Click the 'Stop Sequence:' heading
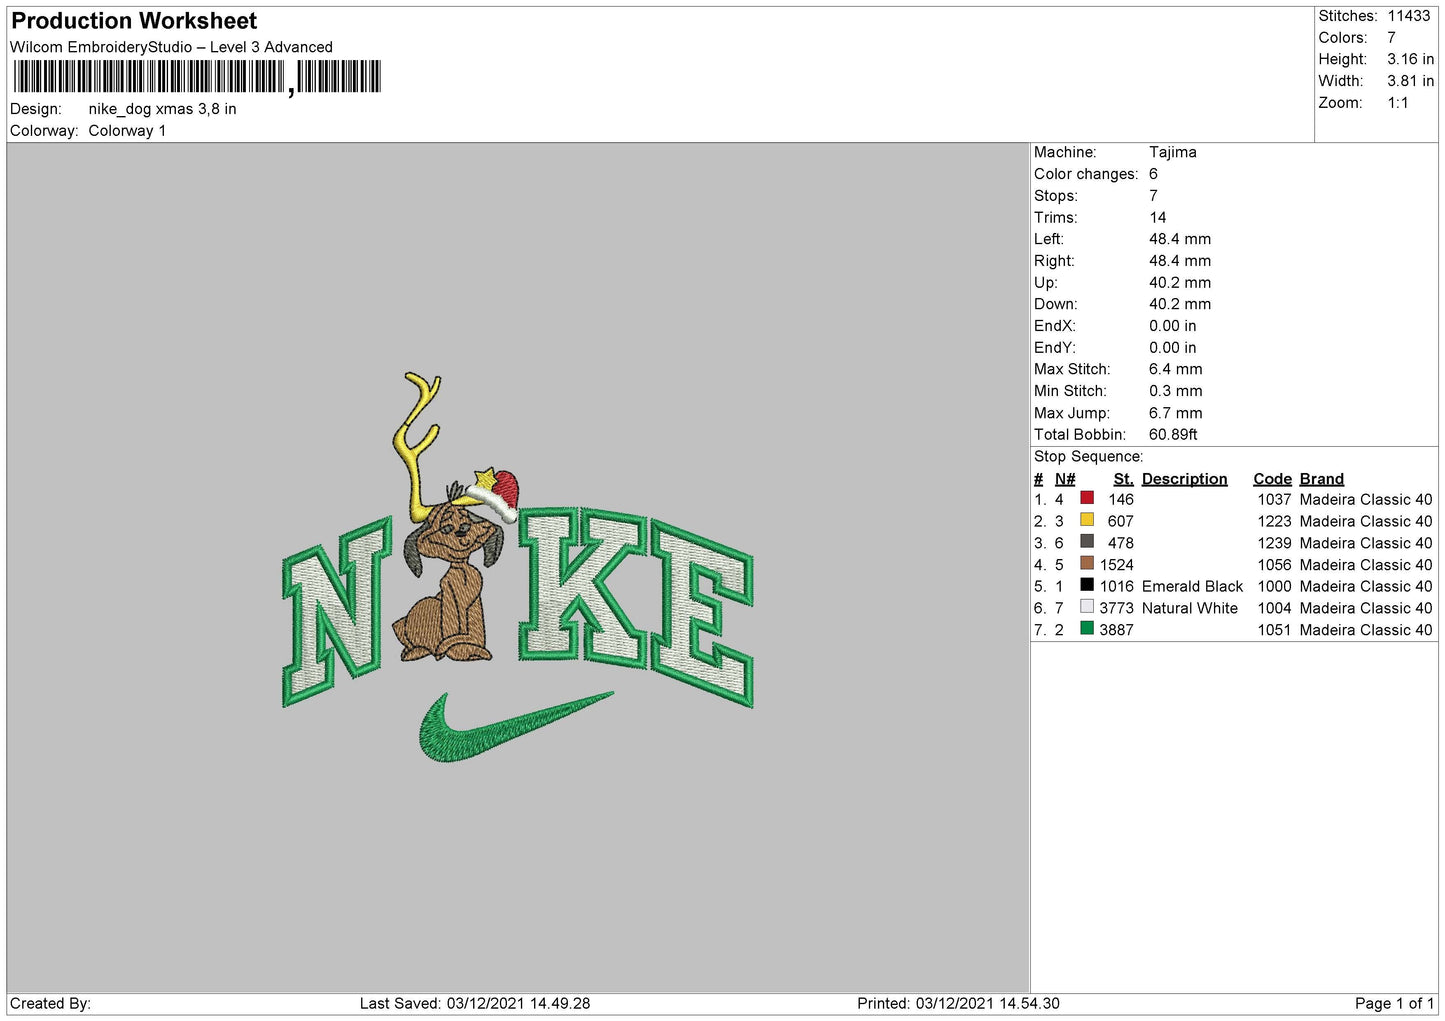Screen dimensions: 1445x1021 pyautogui.click(x=1088, y=457)
